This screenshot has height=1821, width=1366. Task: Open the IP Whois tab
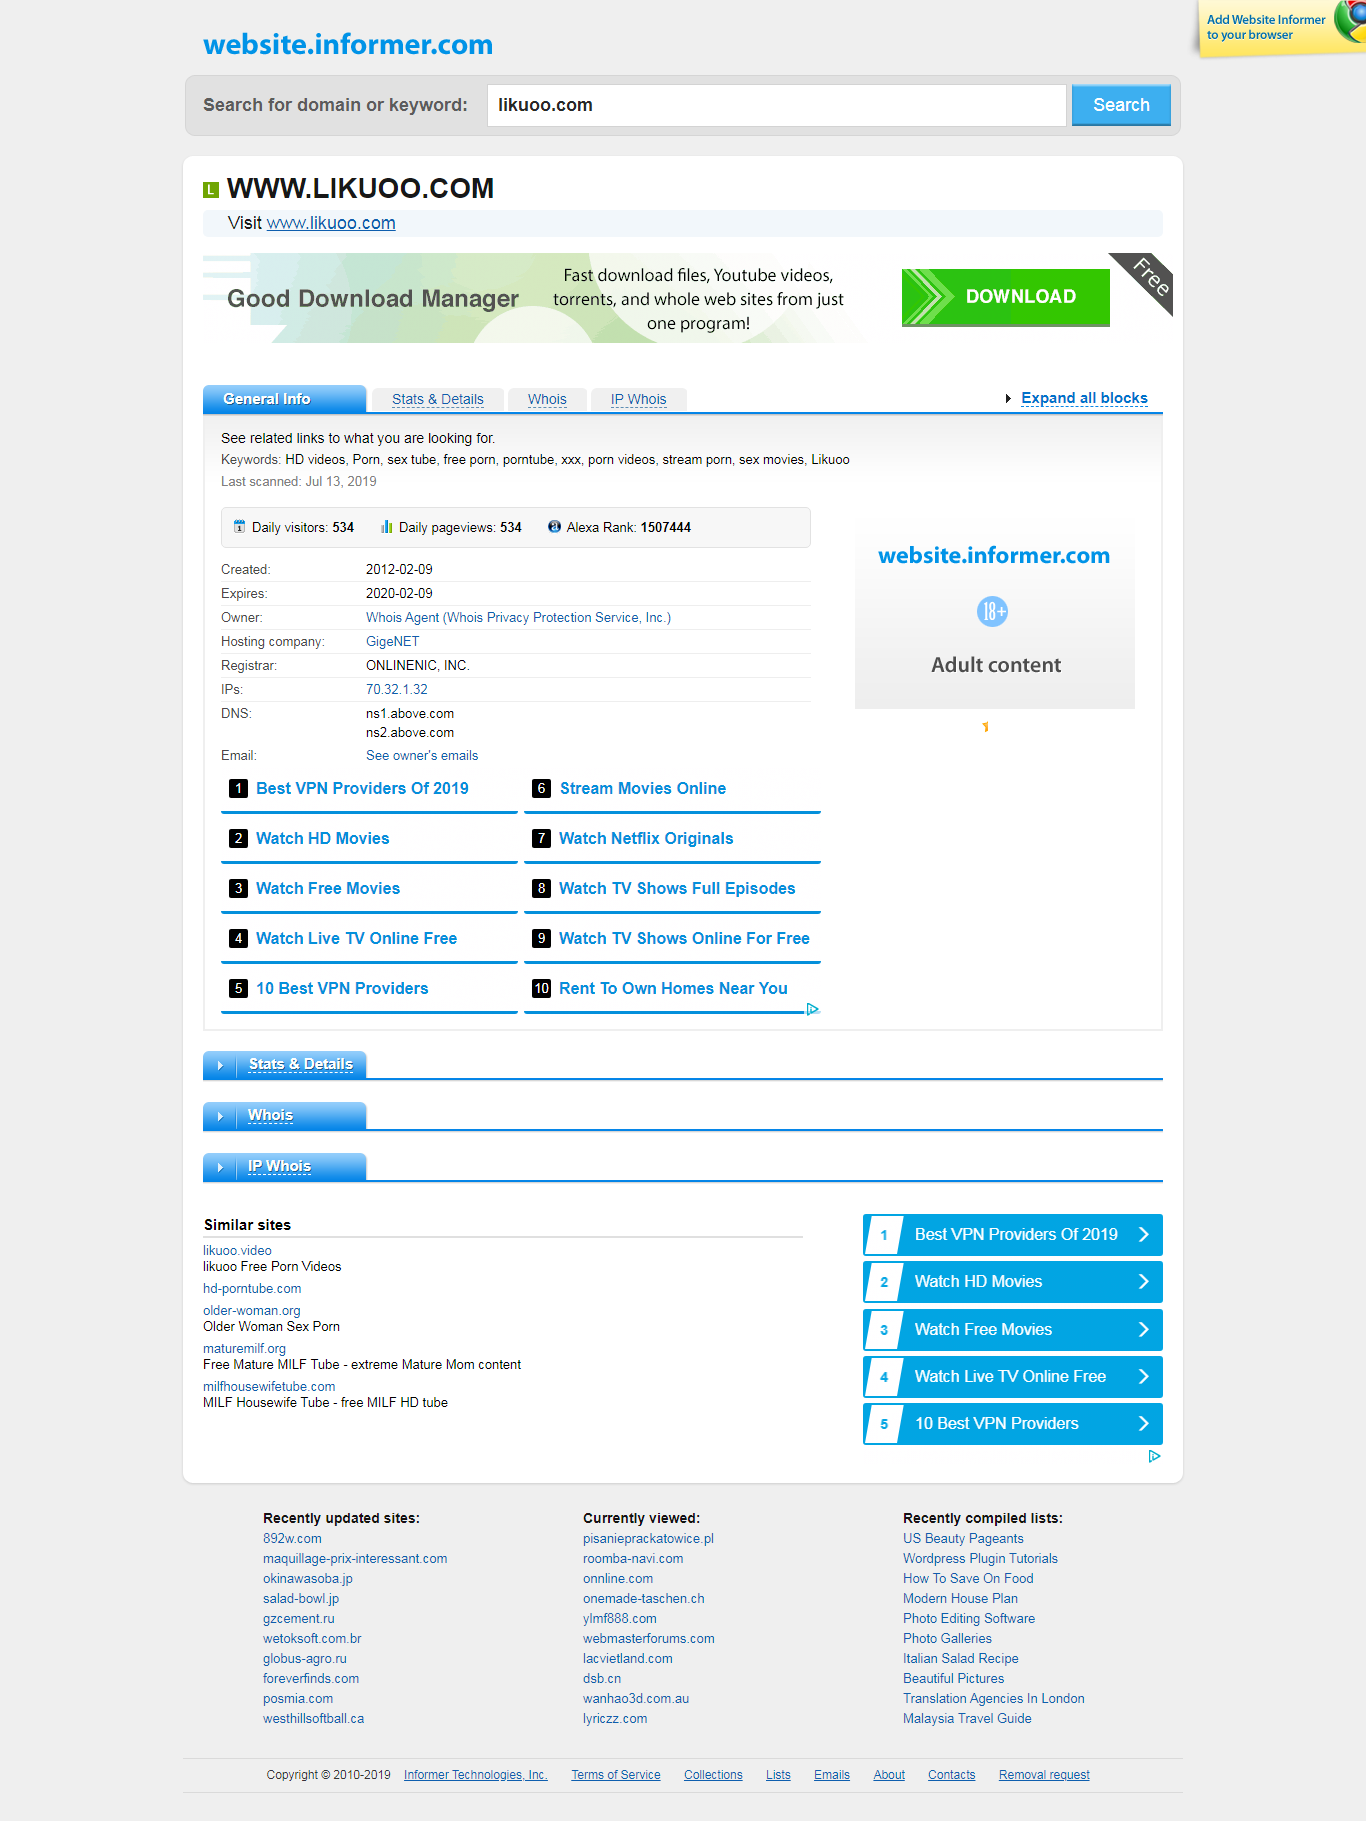(638, 399)
